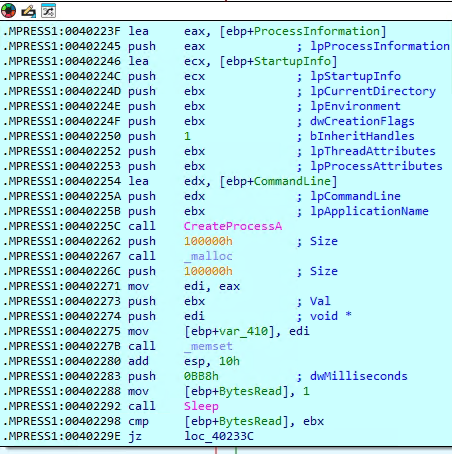Screen dimensions: 452x454
Task: Select the StartupInfo variable operand
Action: click(292, 61)
